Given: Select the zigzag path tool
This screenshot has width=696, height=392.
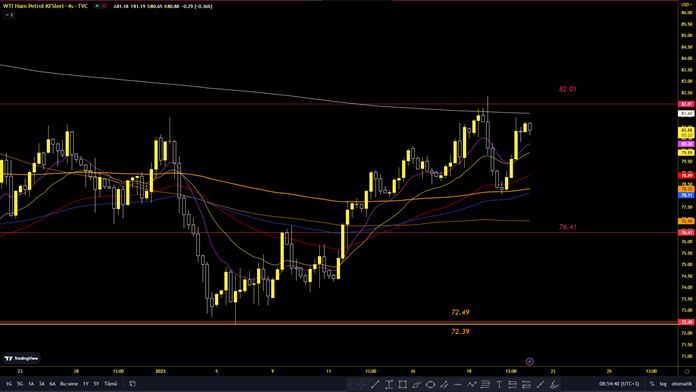Looking at the screenshot, I should tap(471, 384).
